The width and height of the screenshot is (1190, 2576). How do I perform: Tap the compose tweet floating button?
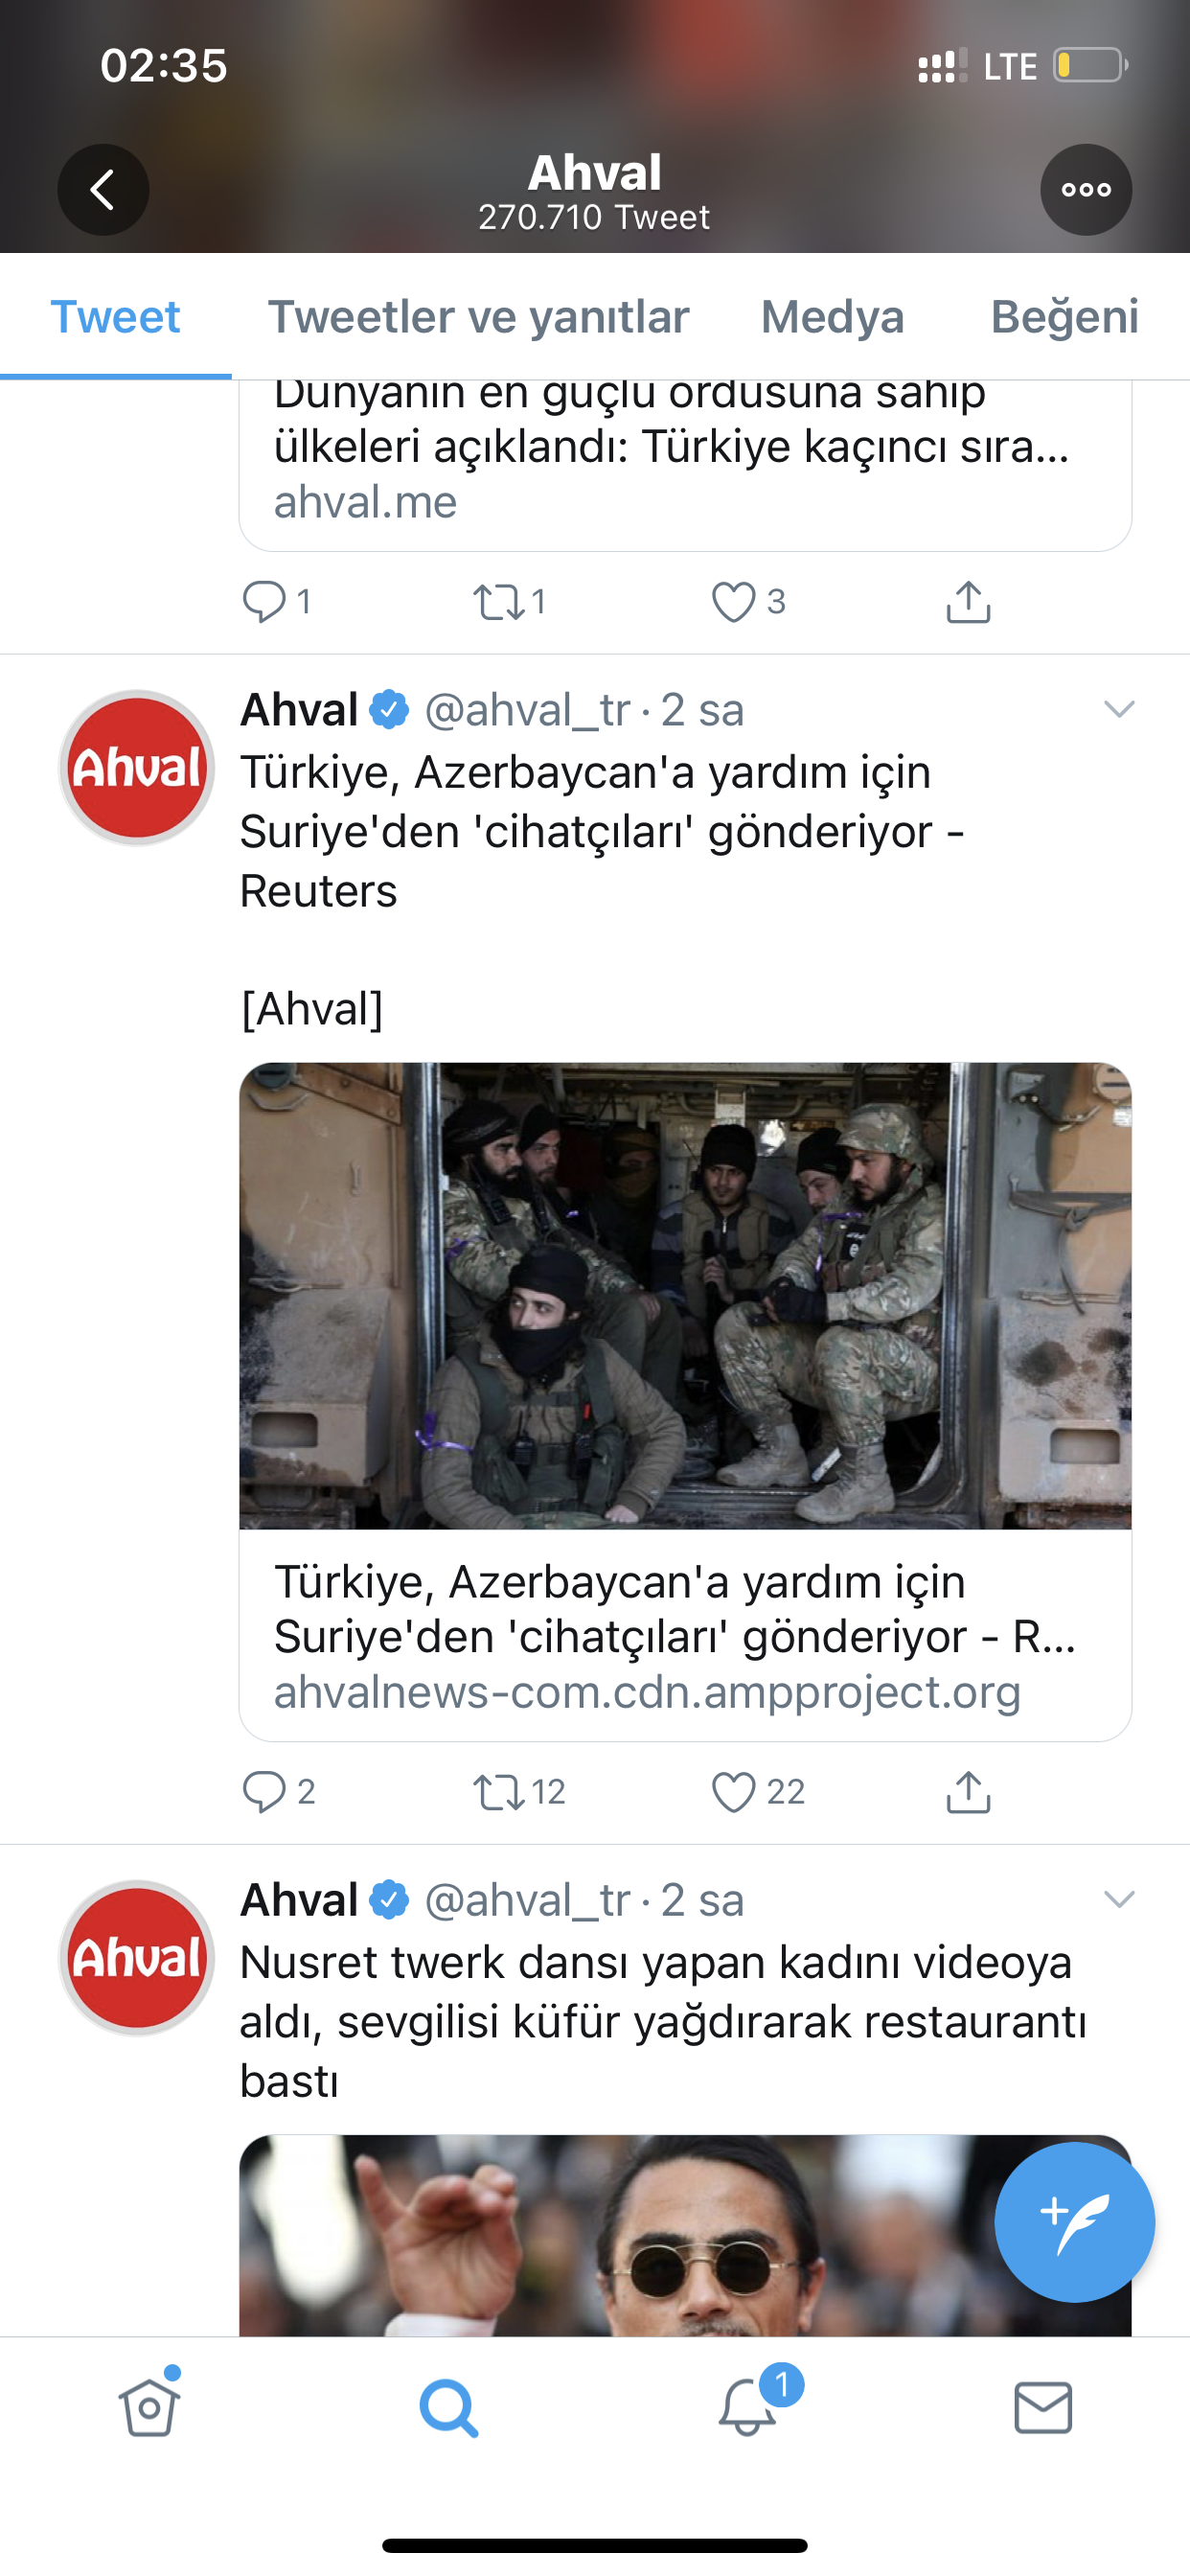(1074, 2222)
